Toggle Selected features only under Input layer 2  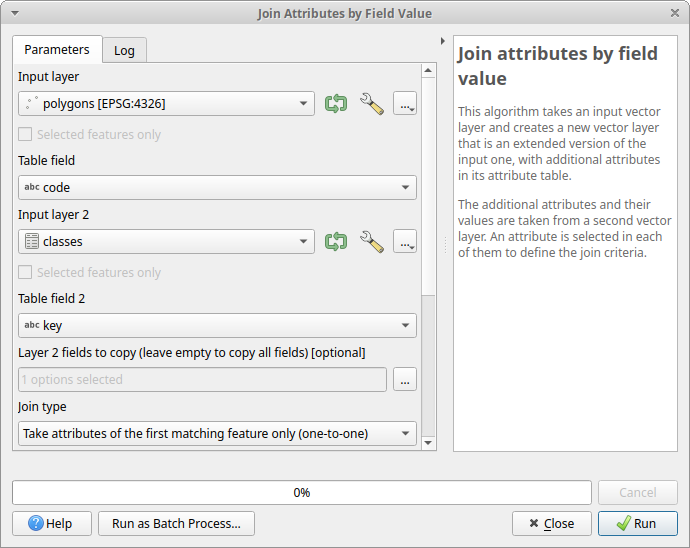tap(26, 272)
